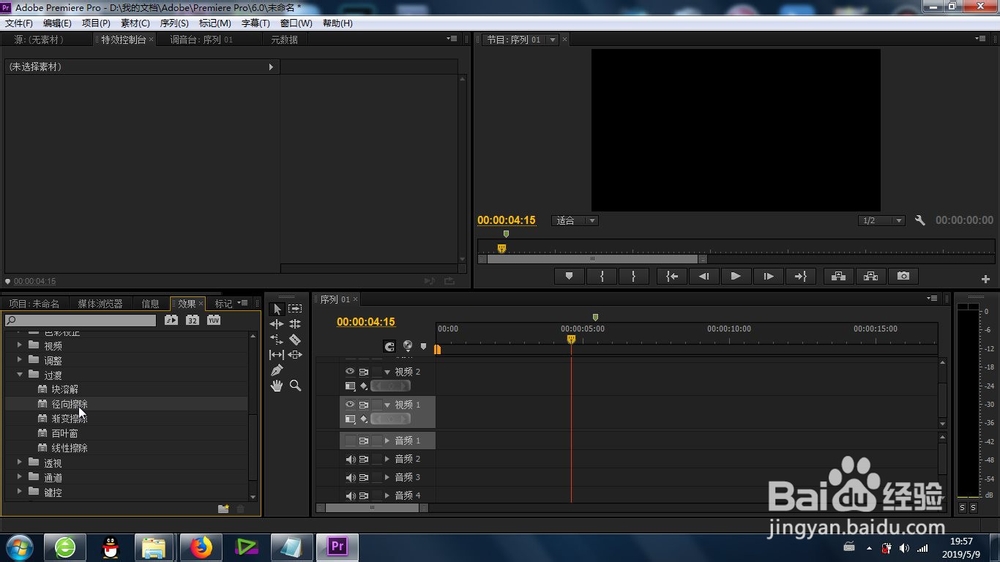Mark Out point in program monitor

(x=633, y=276)
